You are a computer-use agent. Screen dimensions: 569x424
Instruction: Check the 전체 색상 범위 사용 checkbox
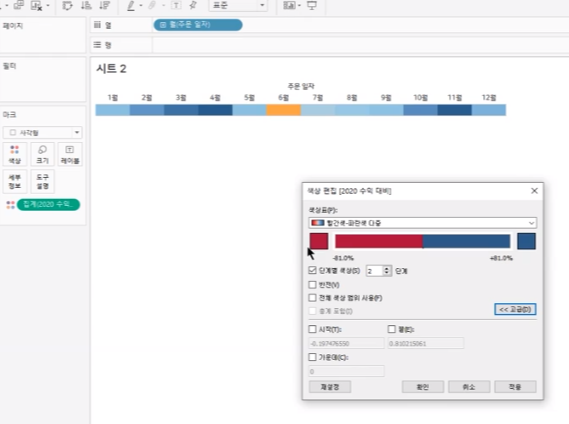pyautogui.click(x=312, y=298)
